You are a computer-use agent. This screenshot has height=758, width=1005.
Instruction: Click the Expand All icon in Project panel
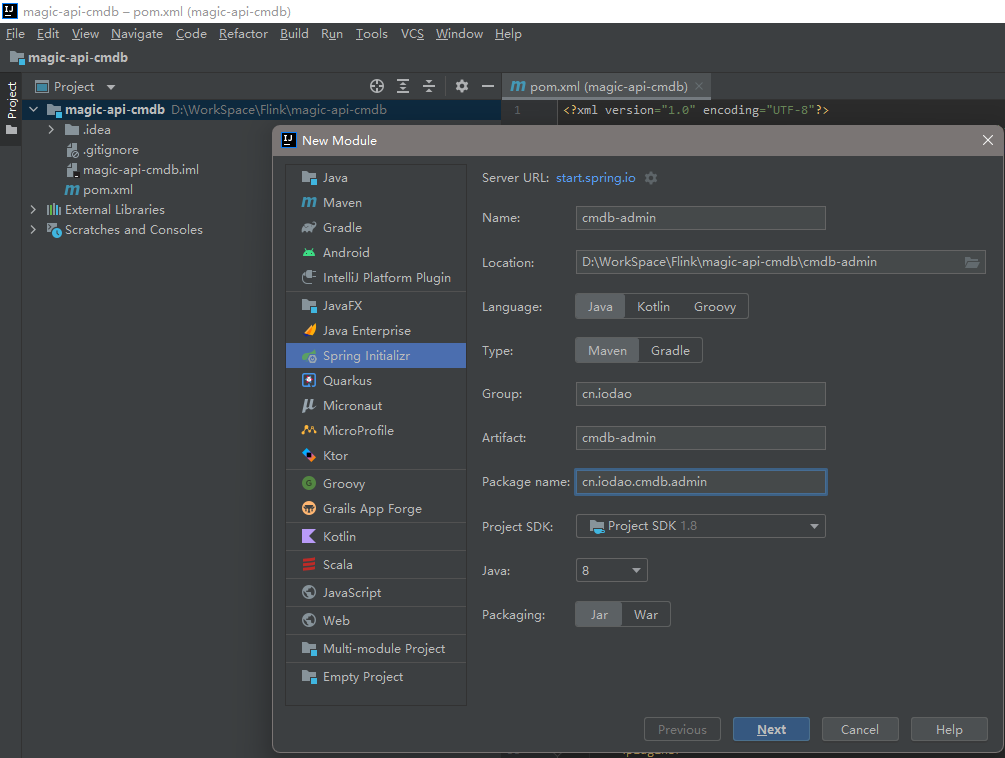[x=403, y=86]
